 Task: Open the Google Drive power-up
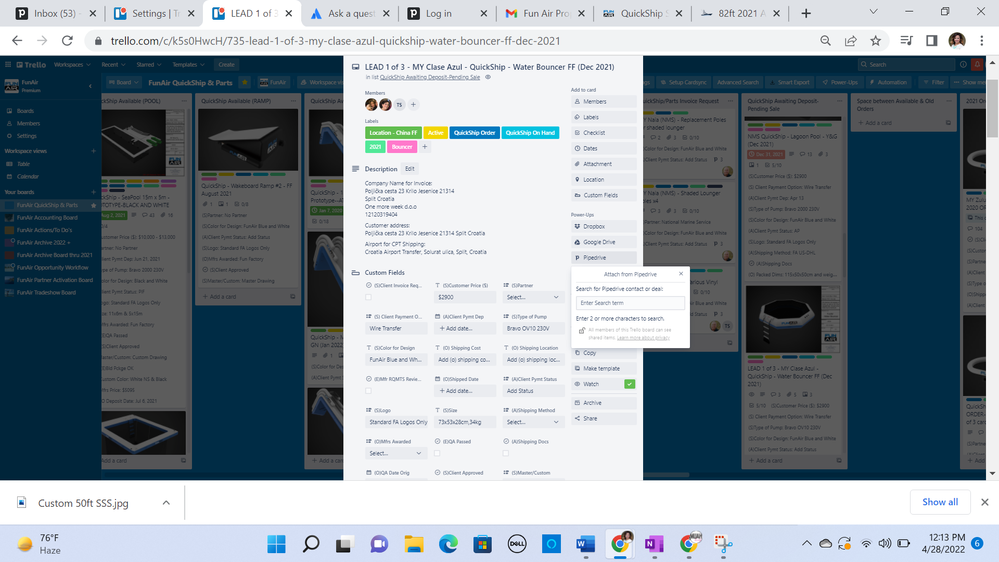click(x=603, y=242)
